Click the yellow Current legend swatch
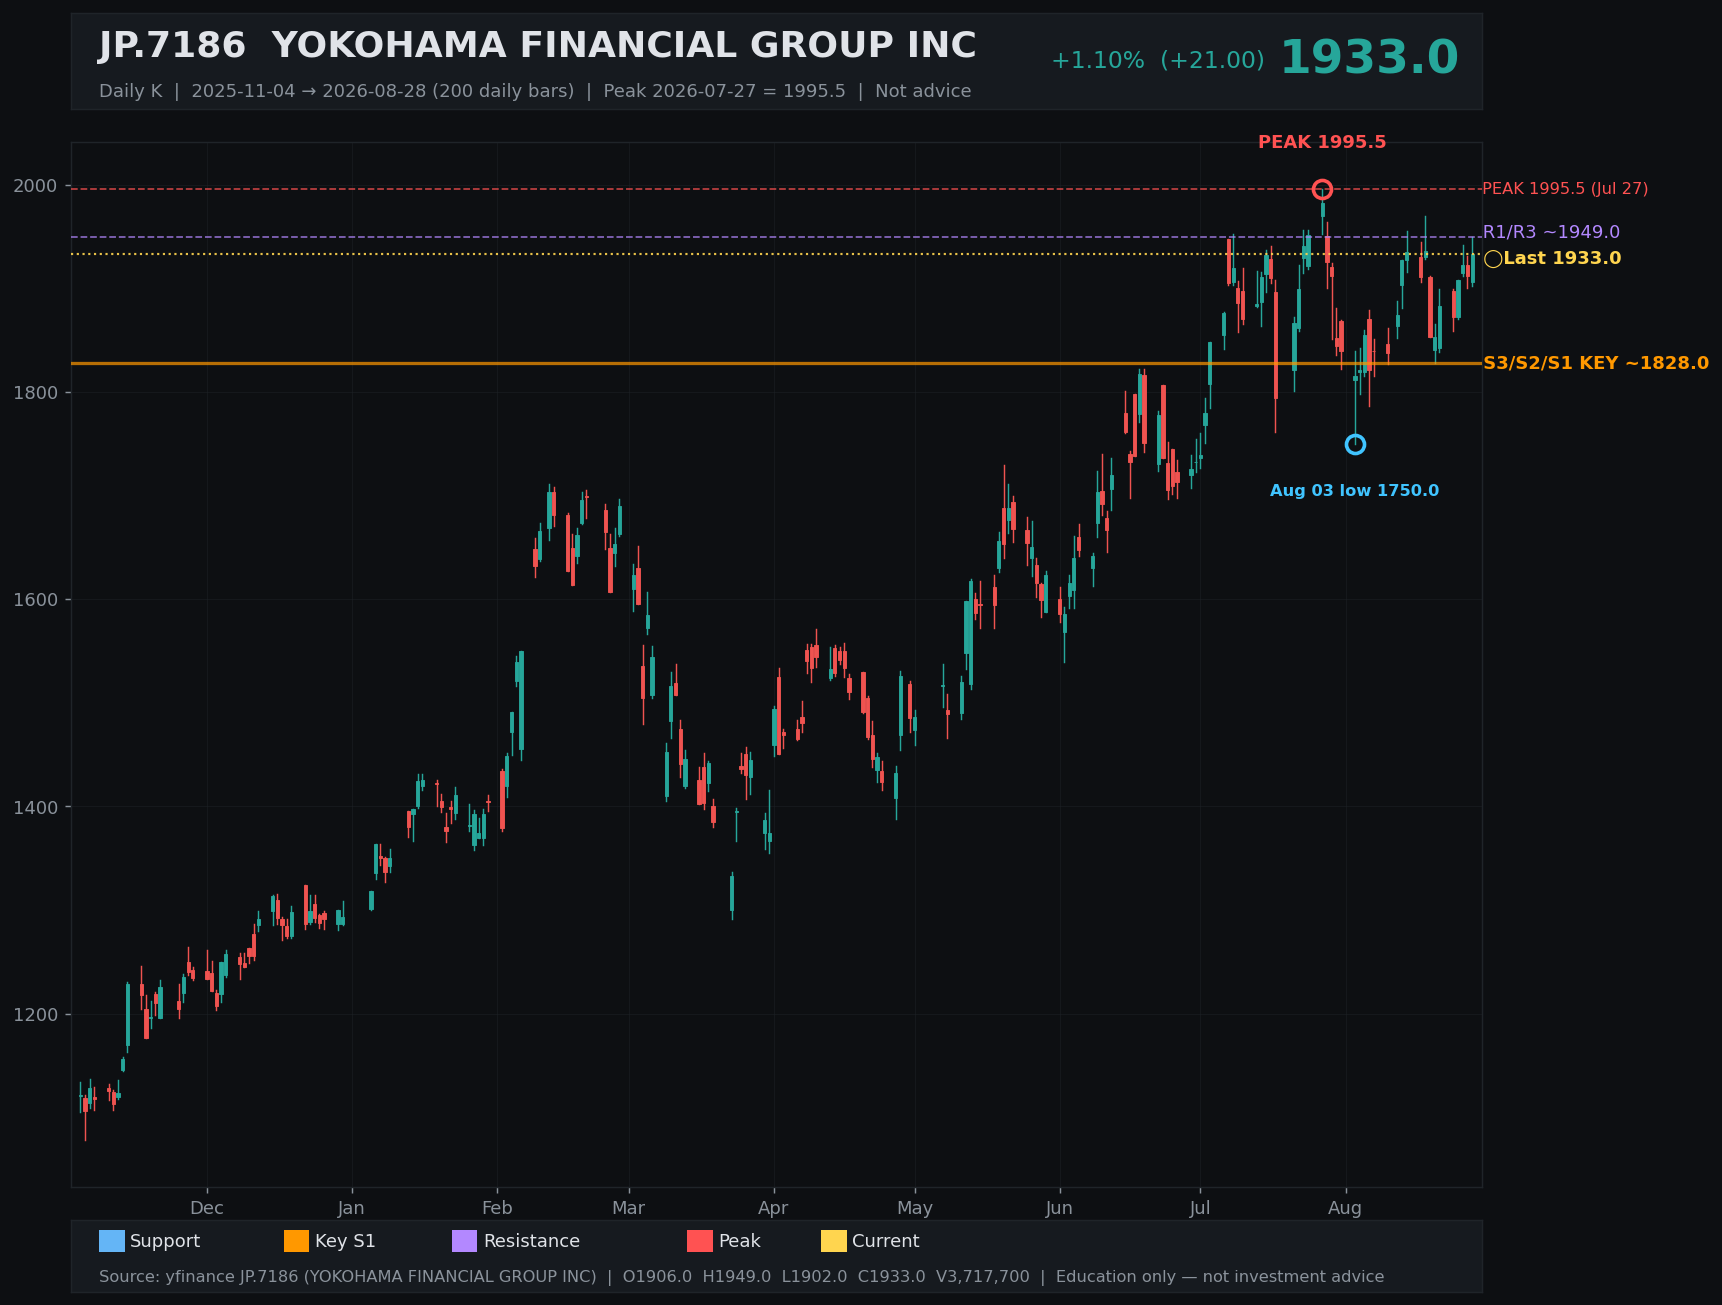This screenshot has height=1305, width=1722. (834, 1241)
